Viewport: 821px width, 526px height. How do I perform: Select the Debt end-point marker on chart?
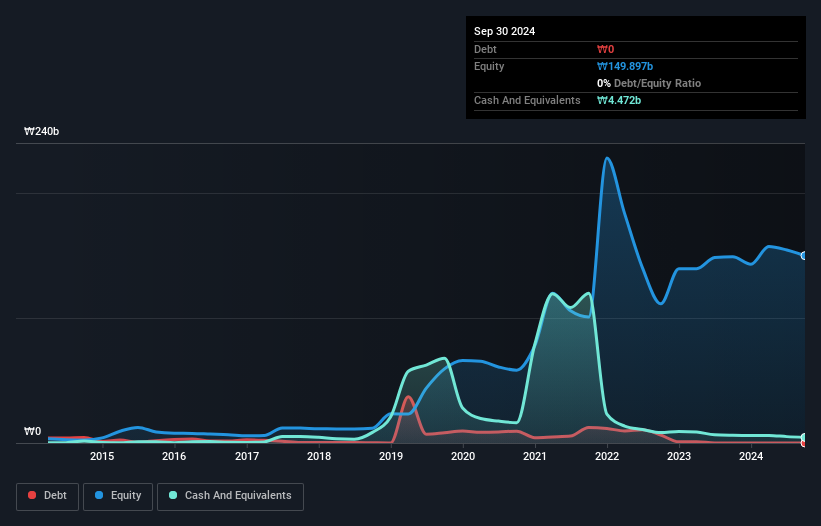[x=804, y=443]
